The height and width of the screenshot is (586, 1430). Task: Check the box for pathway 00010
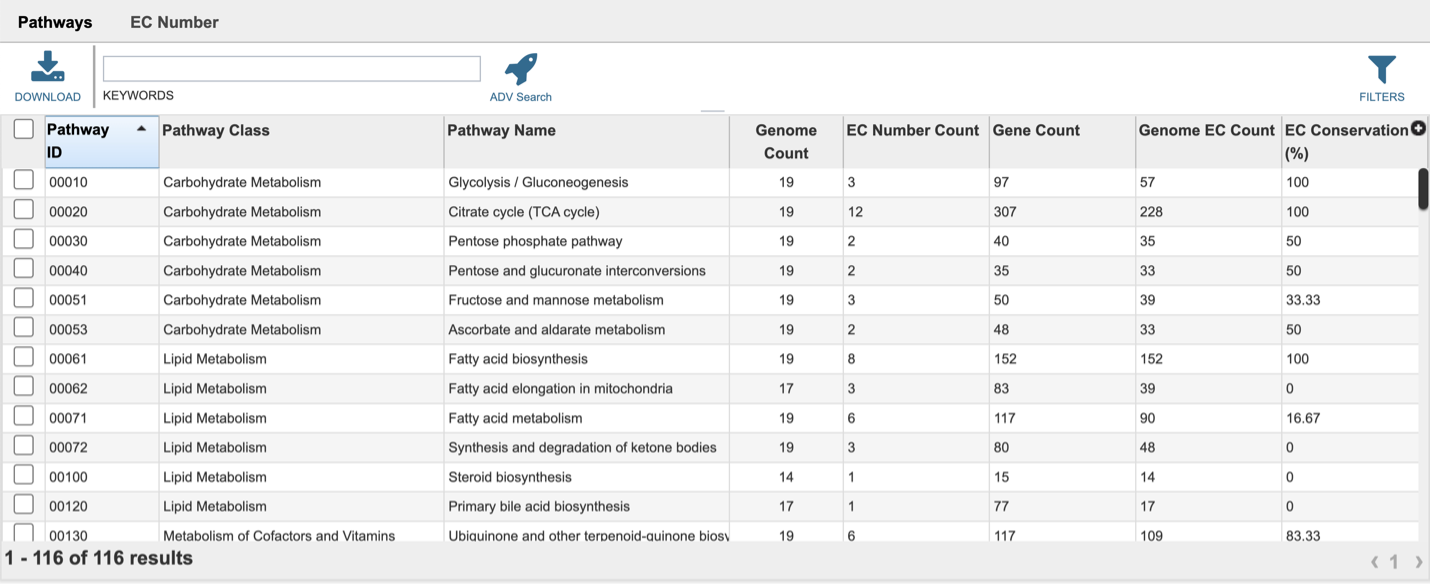coord(24,180)
